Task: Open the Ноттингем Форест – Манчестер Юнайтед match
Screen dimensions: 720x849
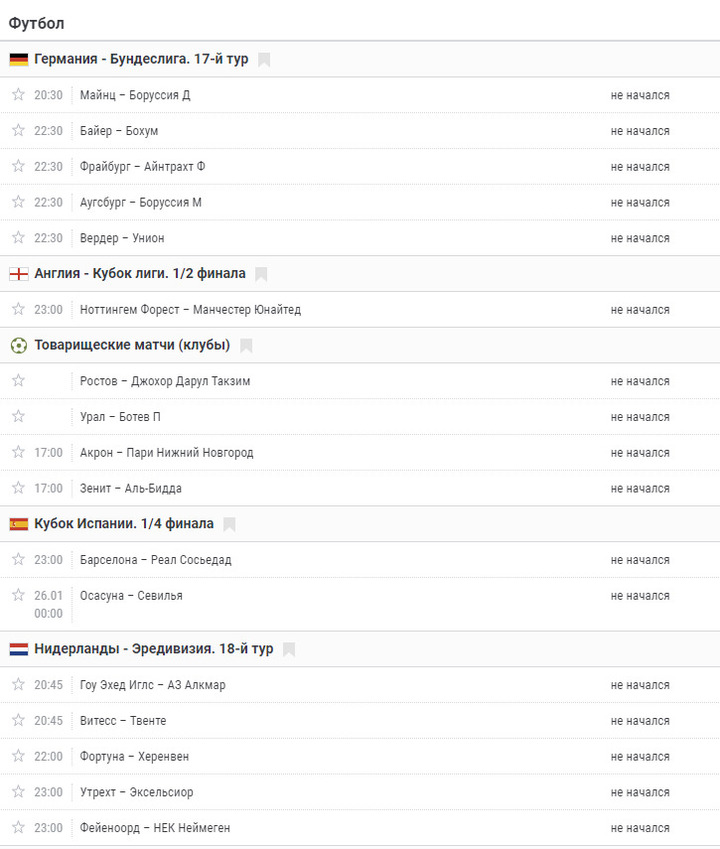Action: pyautogui.click(x=191, y=310)
